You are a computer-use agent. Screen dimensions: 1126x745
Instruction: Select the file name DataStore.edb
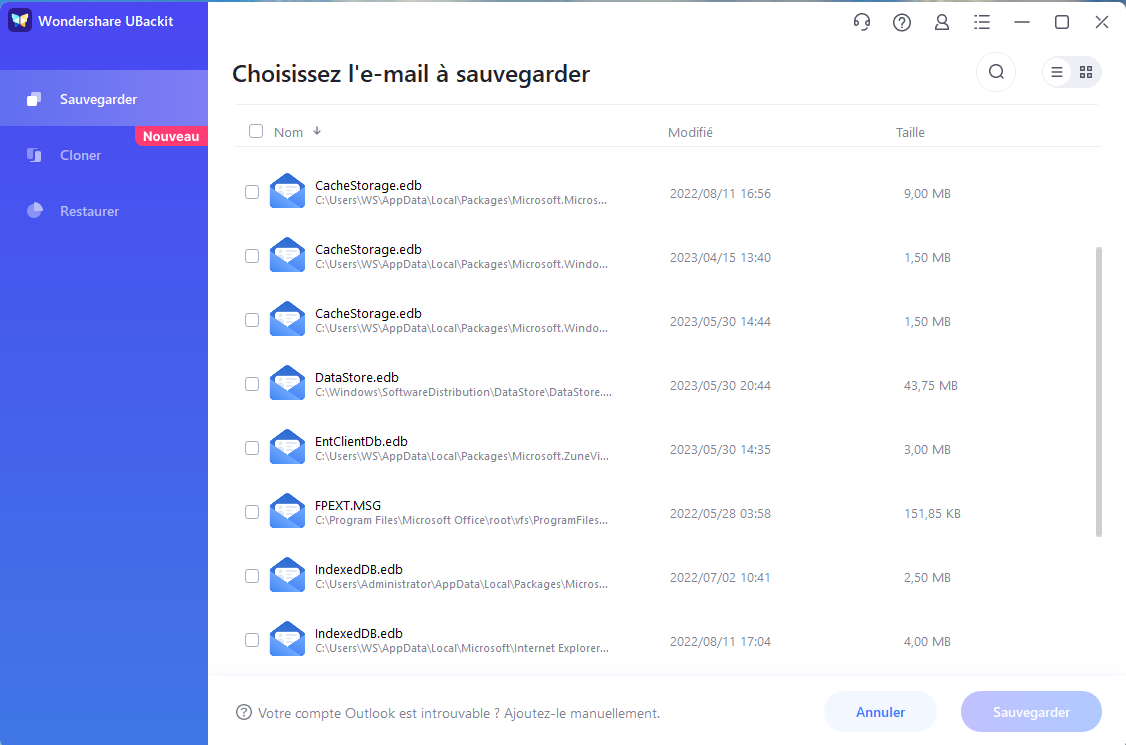(x=357, y=377)
